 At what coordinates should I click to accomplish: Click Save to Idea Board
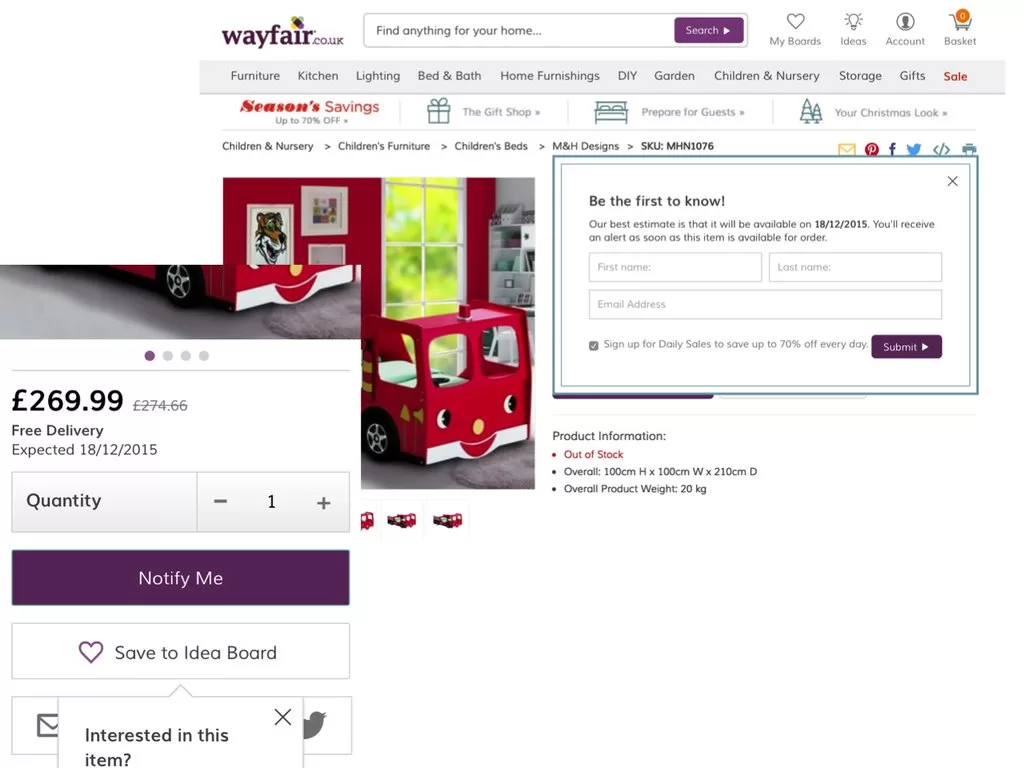[x=180, y=651]
